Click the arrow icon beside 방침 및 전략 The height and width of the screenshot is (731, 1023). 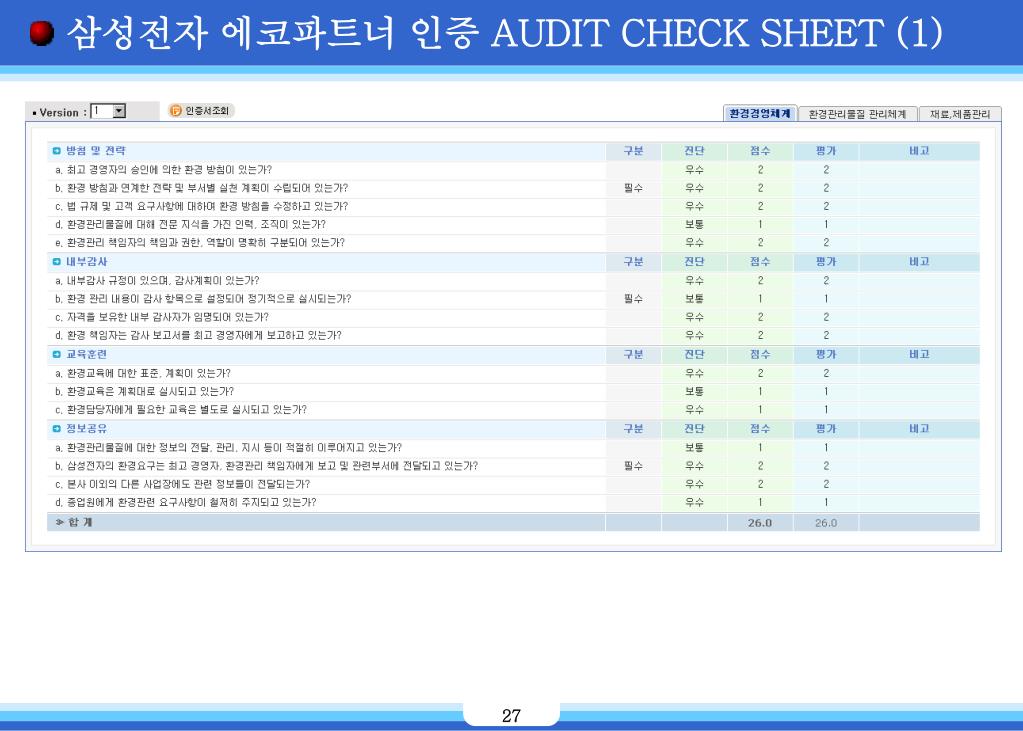(57, 151)
